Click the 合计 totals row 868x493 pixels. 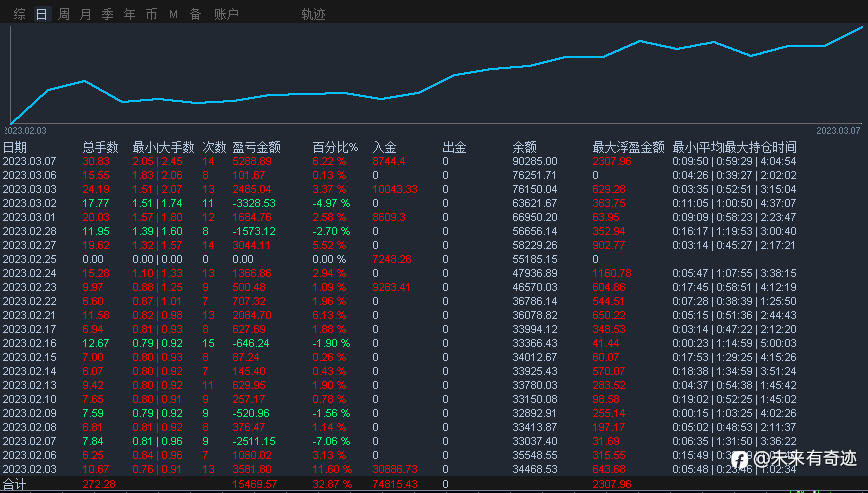15,484
